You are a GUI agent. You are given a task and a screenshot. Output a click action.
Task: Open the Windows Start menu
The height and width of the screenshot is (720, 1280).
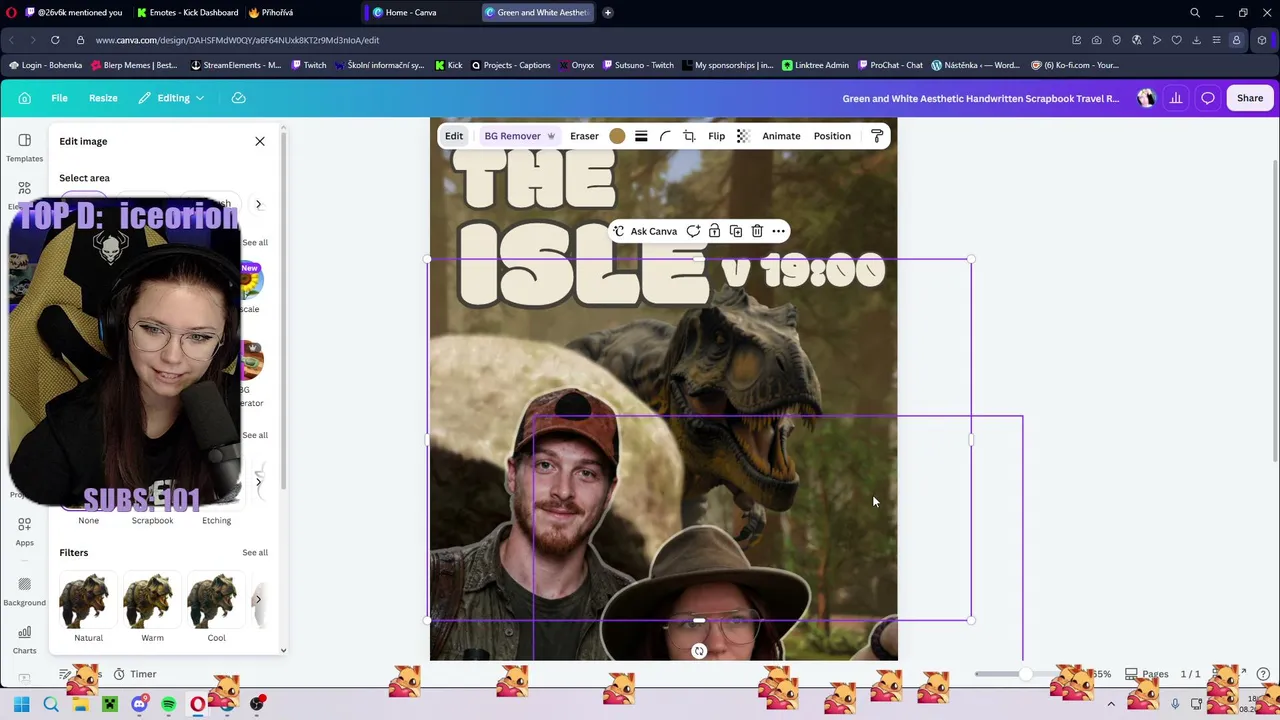tap(21, 704)
